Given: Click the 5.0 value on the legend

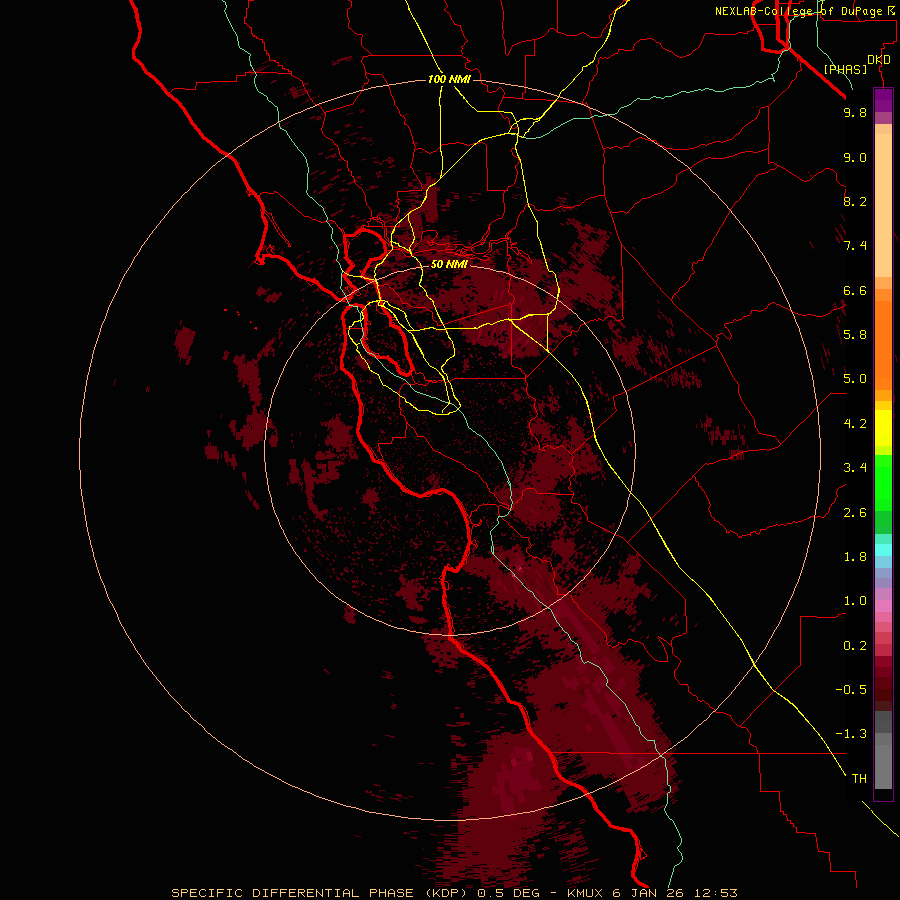Looking at the screenshot, I should (855, 379).
